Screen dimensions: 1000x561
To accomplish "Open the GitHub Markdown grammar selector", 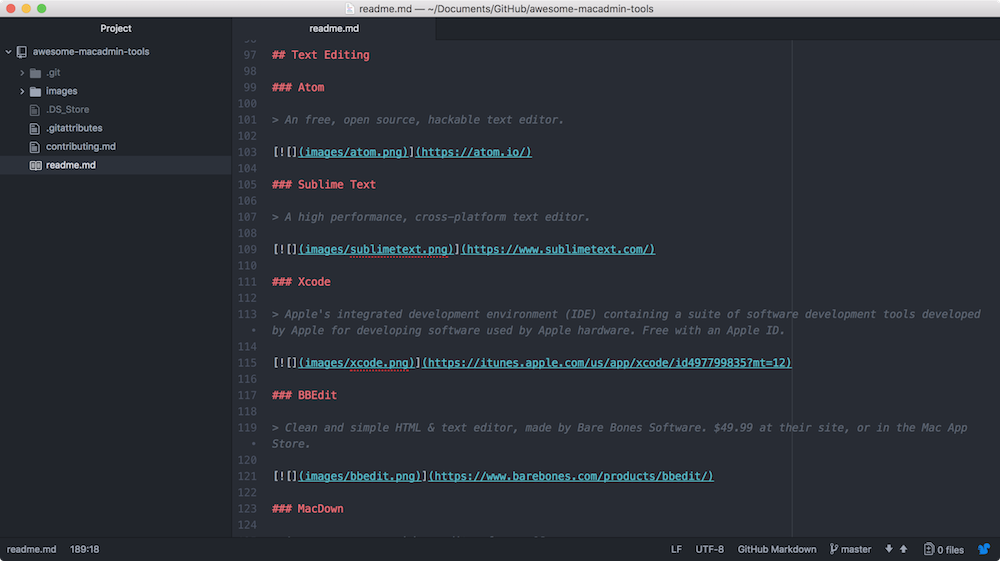I will pos(776,549).
